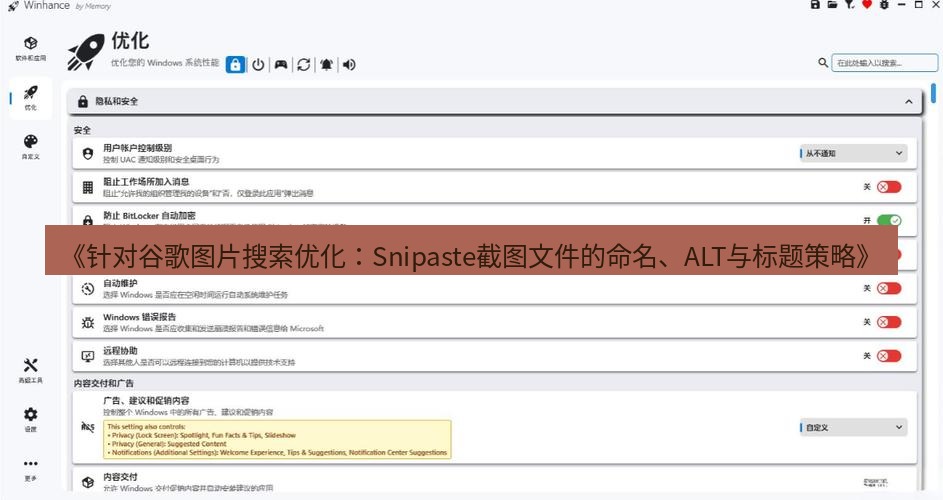This screenshot has width=943, height=500.
Task: Open 高级工具 from the sidebar
Action: point(31,371)
